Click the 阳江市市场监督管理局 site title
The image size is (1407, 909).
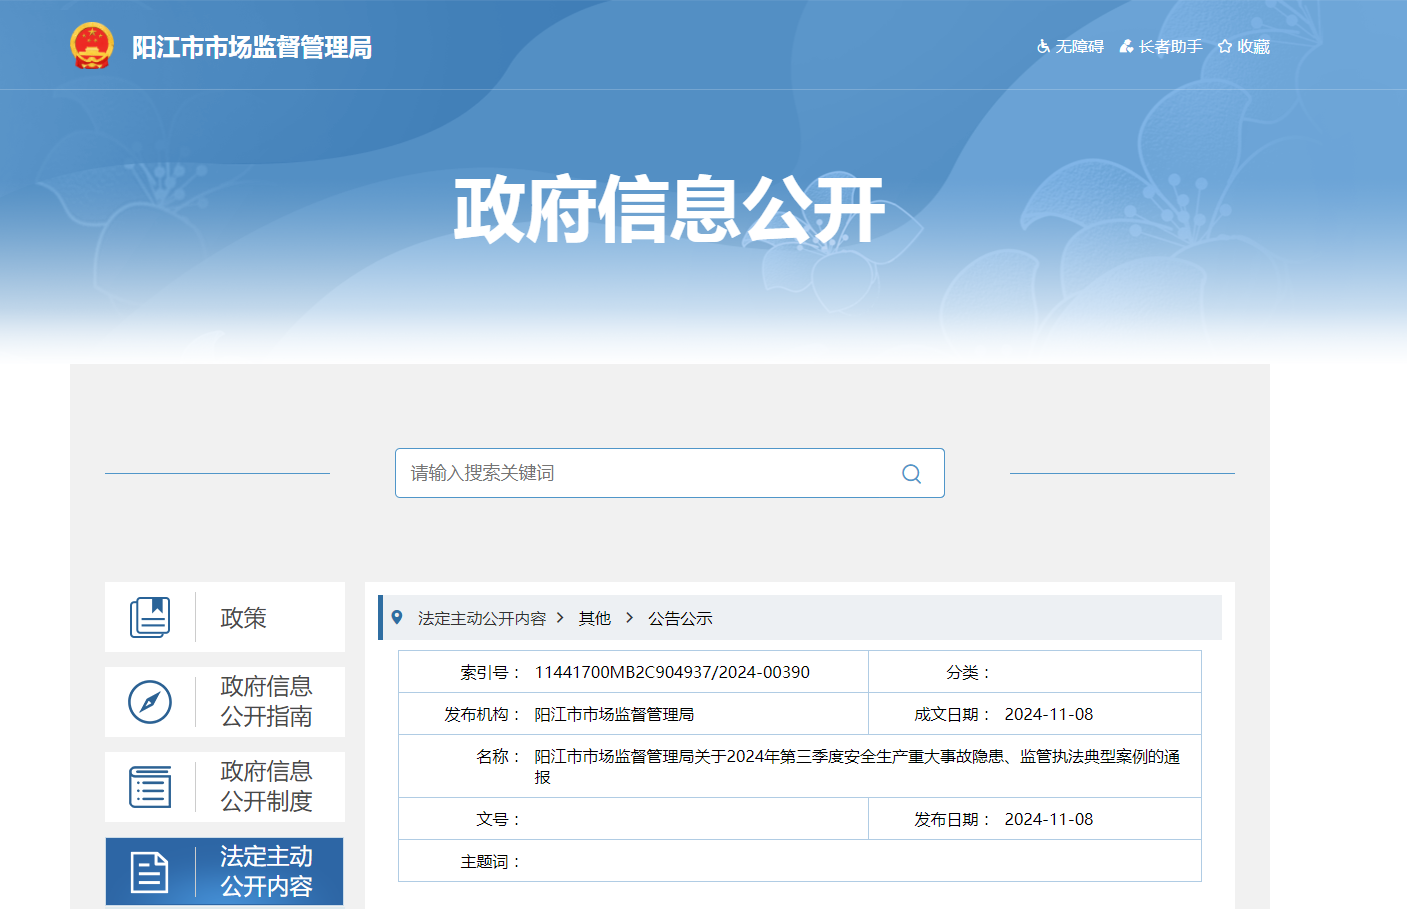[252, 47]
